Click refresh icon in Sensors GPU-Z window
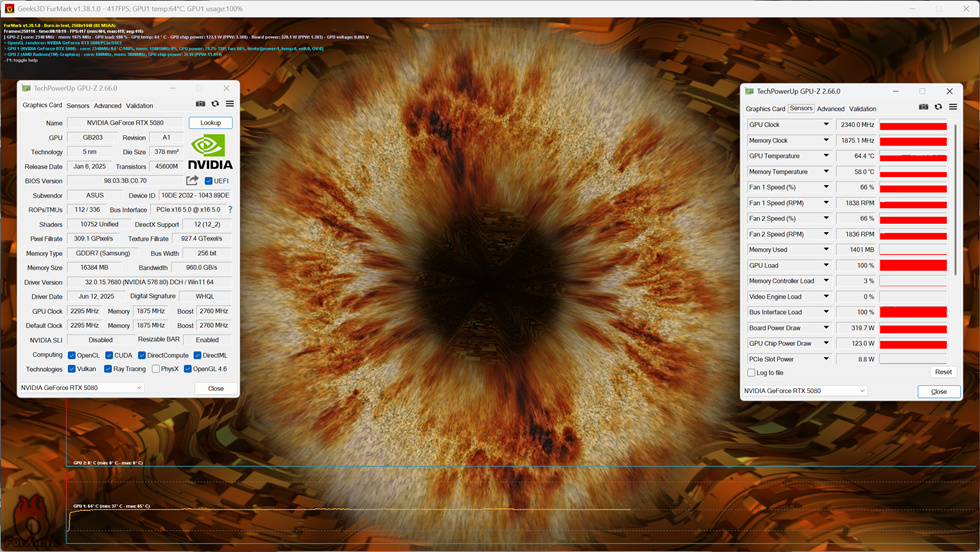 coord(938,107)
